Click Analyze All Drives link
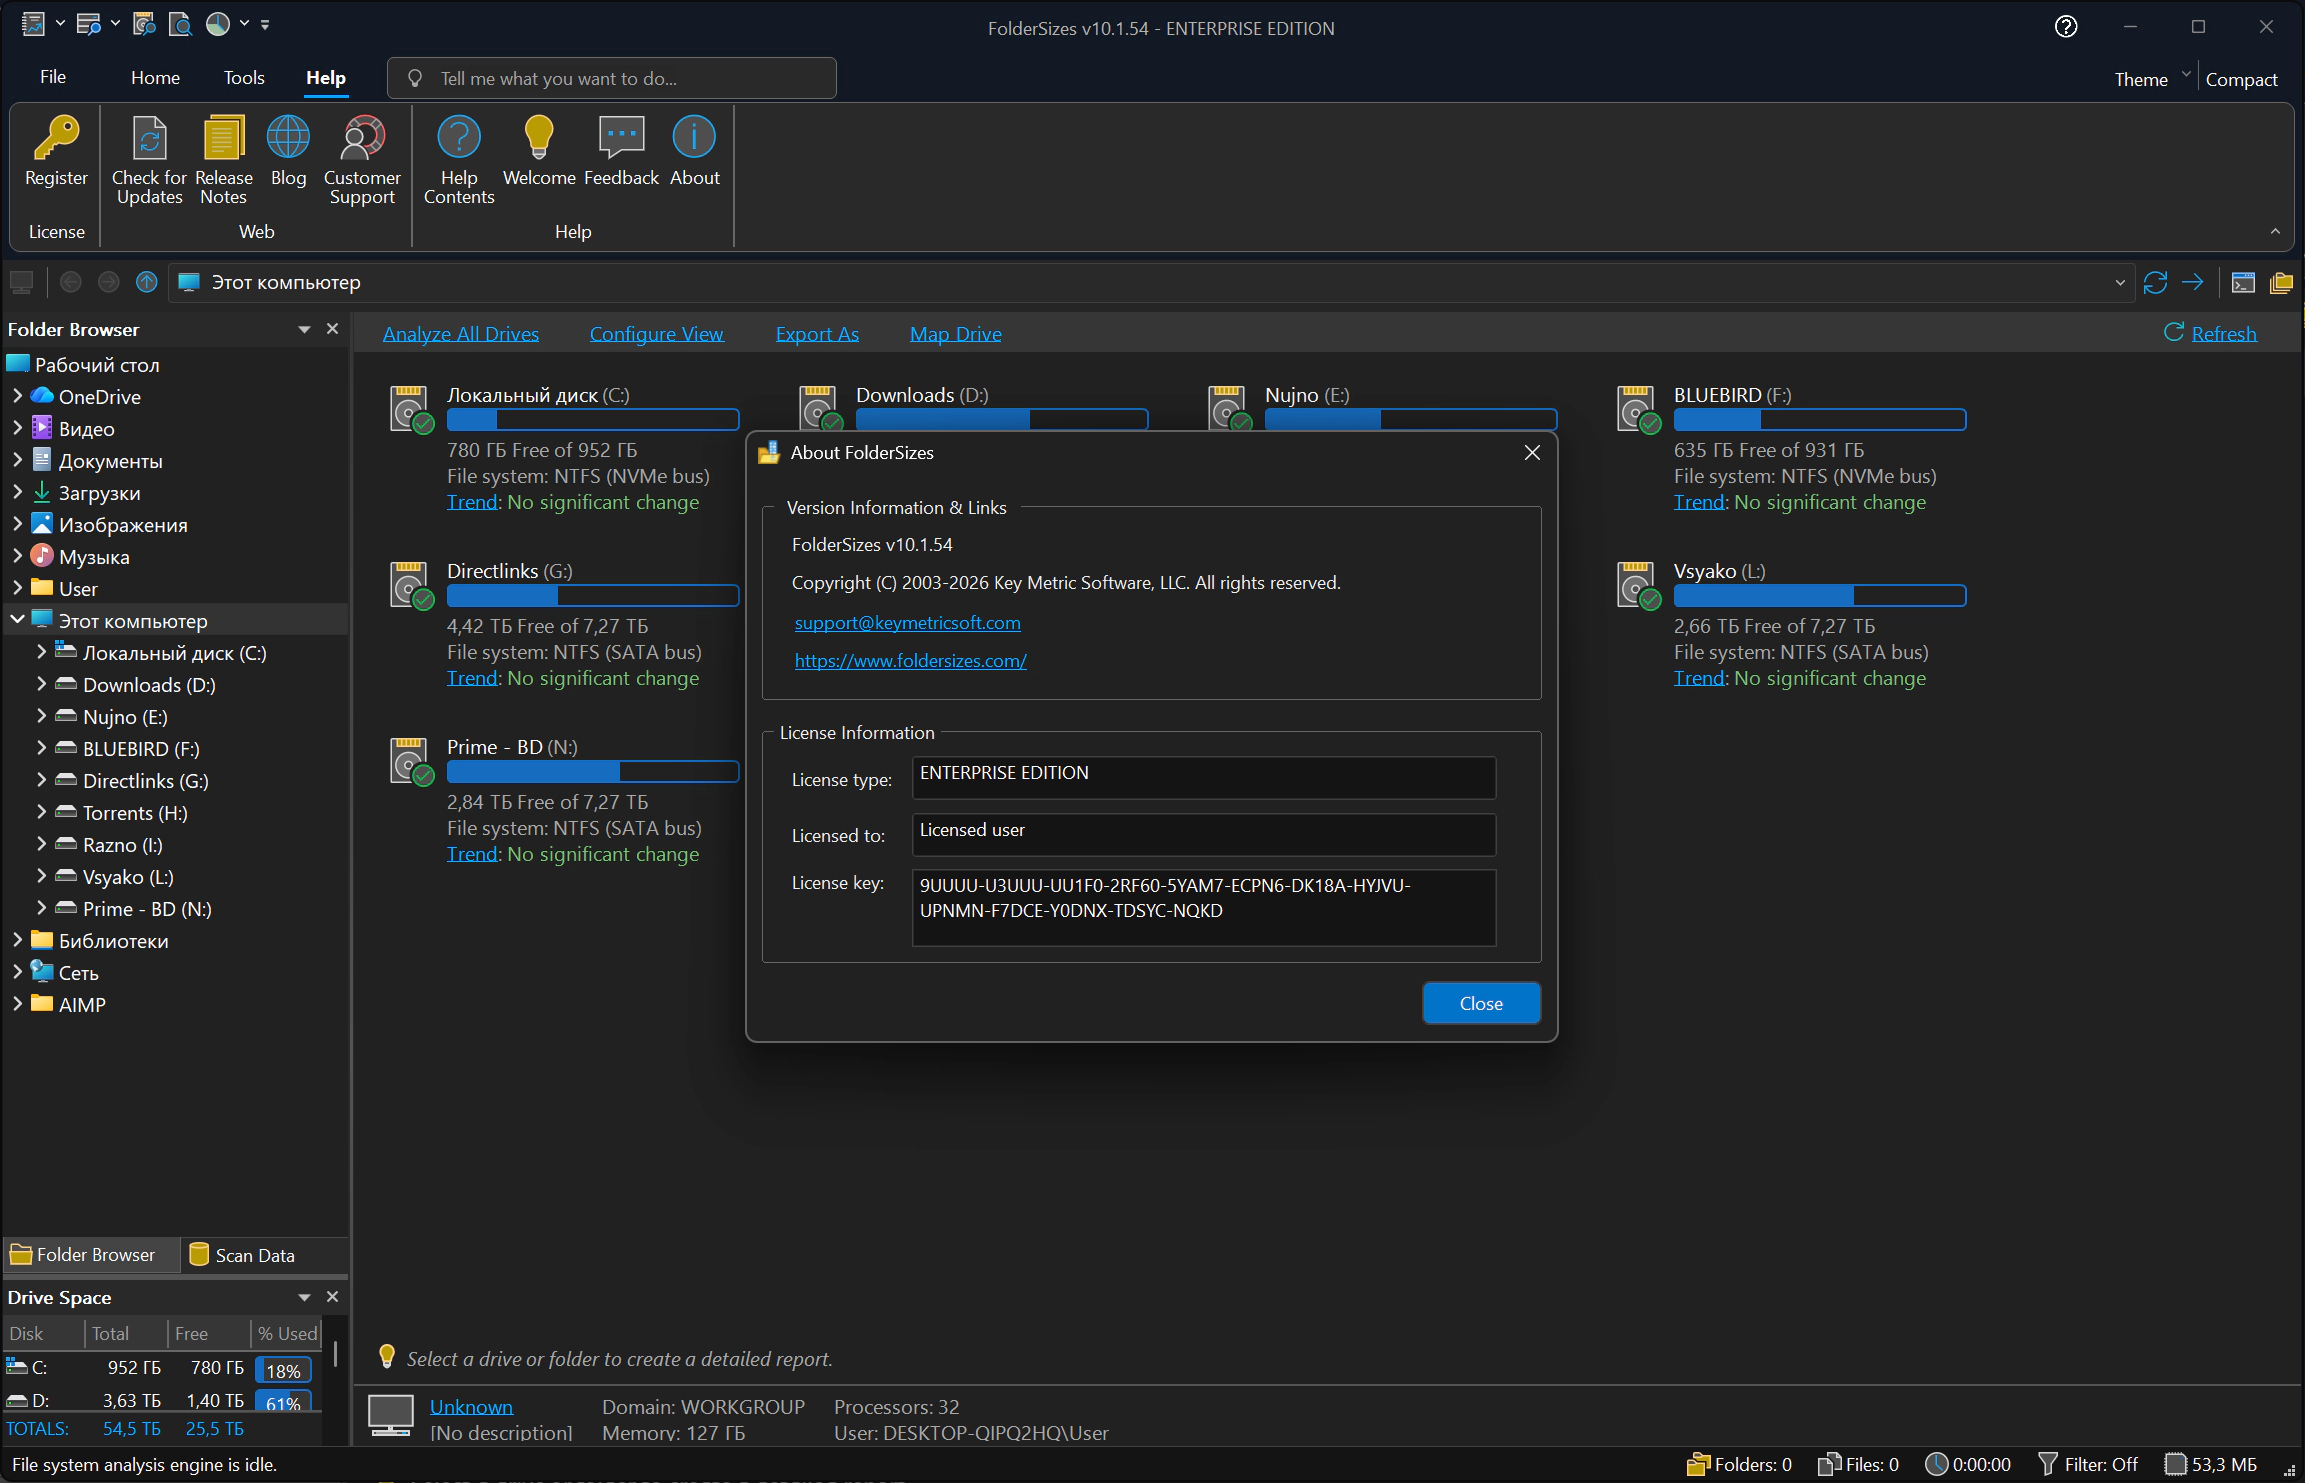Image resolution: width=2305 pixels, height=1483 pixels. (461, 334)
